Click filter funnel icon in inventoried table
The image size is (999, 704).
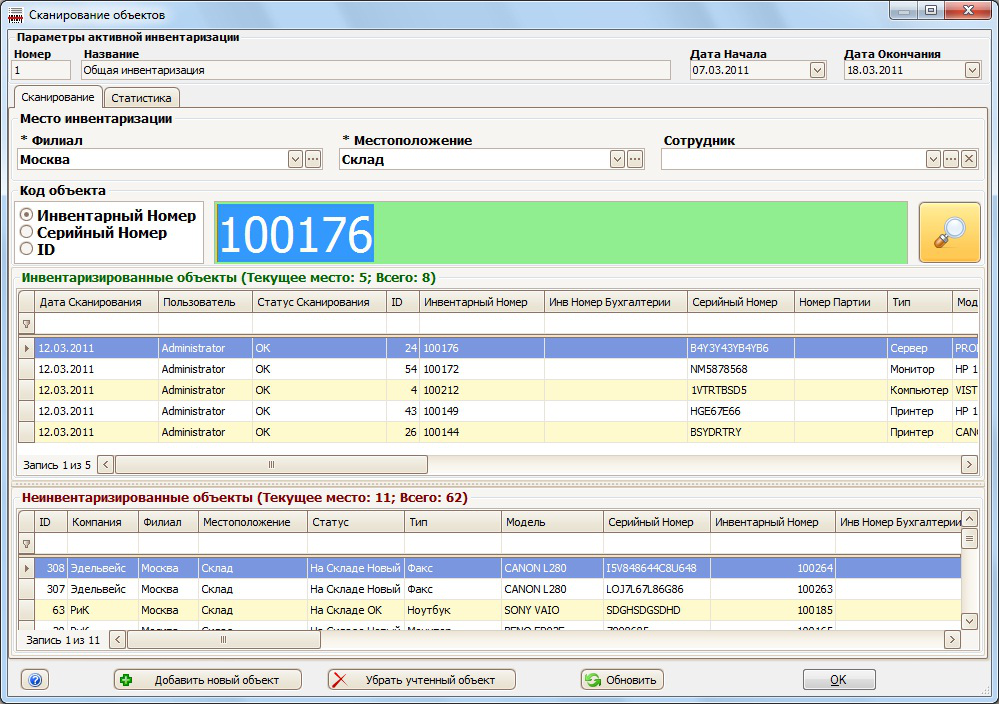coord(27,324)
